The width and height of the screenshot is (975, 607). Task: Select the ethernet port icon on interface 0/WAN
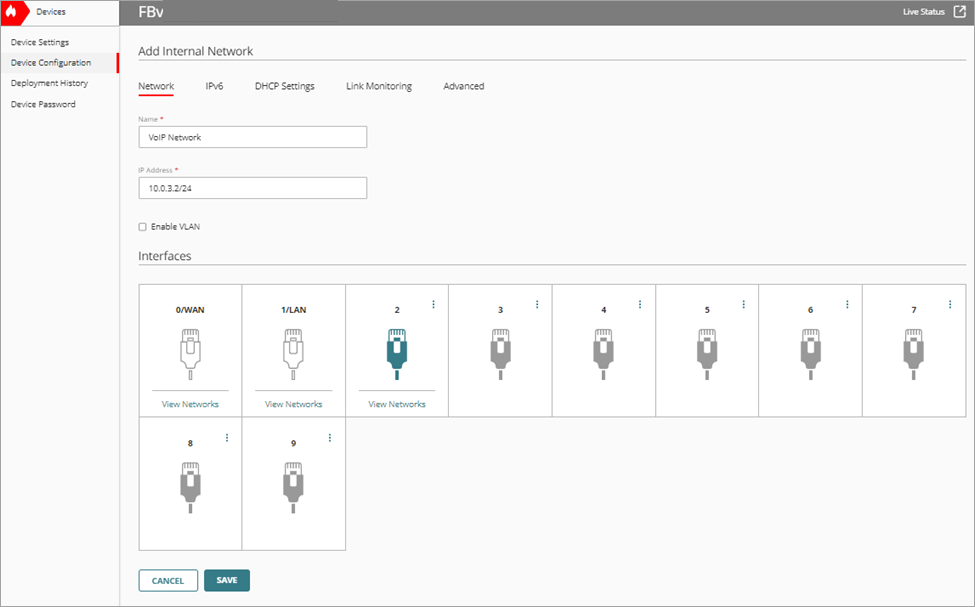189,355
